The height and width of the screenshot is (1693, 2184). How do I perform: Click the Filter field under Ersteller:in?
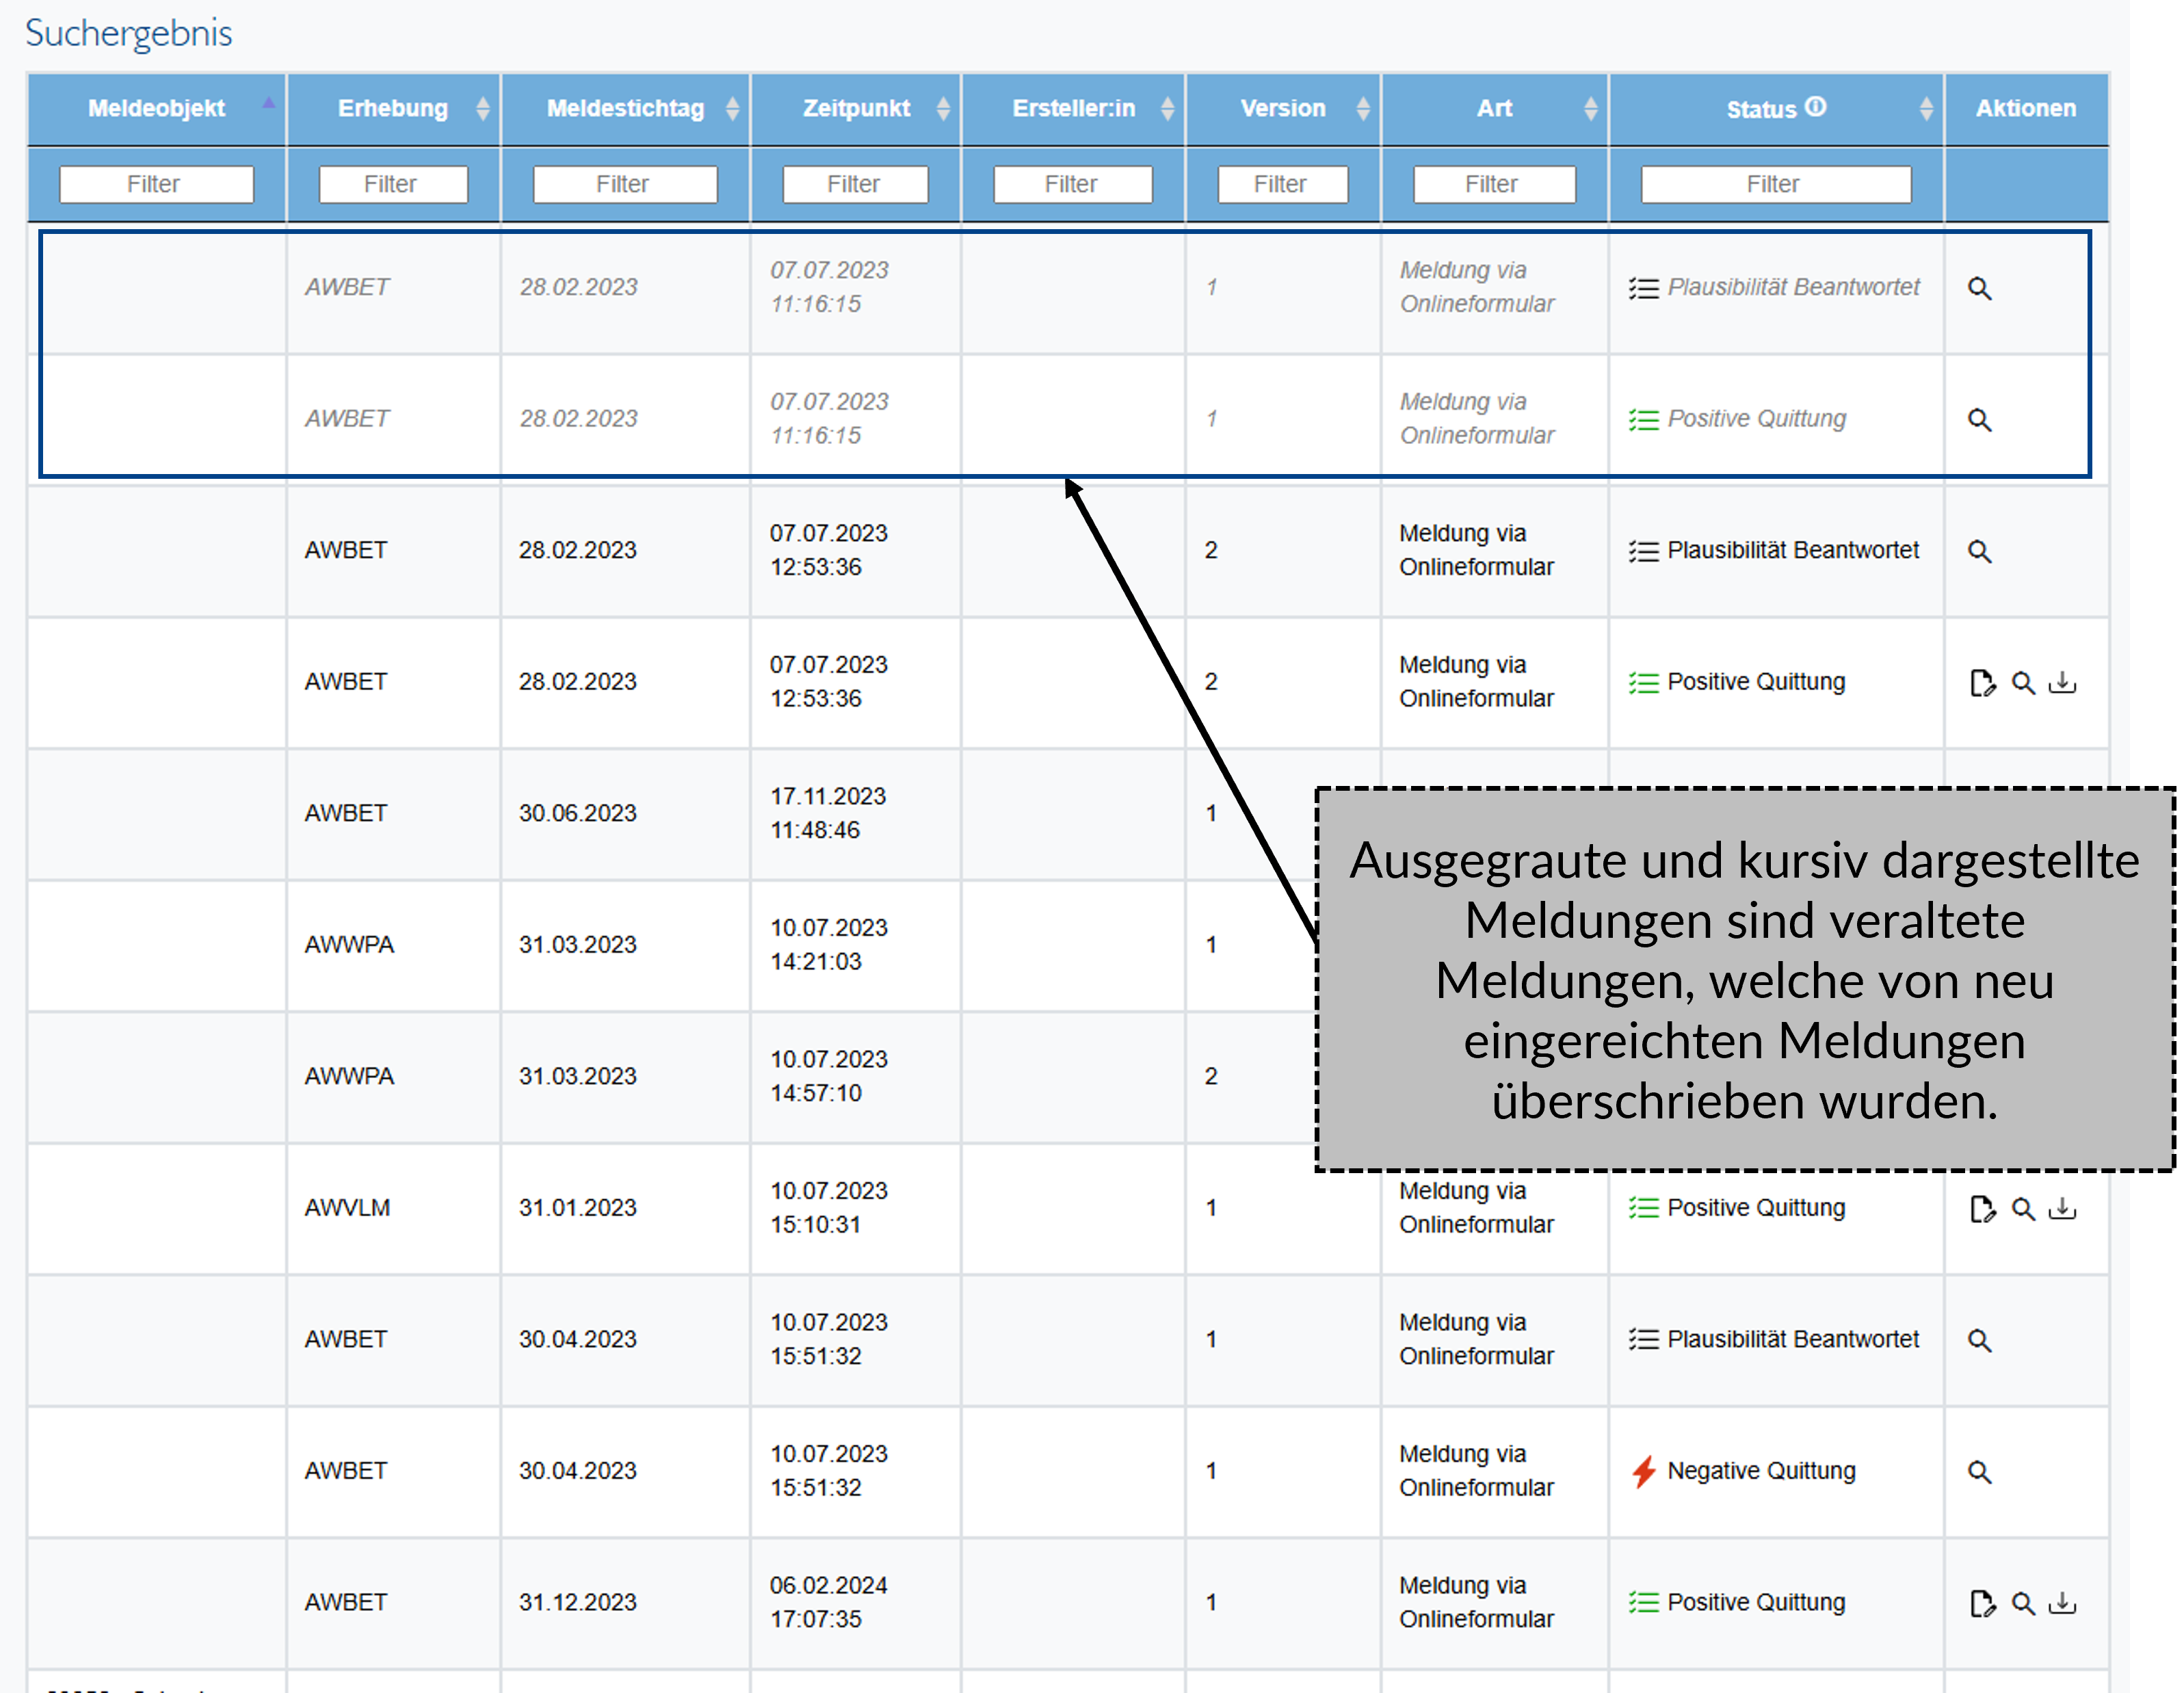point(1072,184)
